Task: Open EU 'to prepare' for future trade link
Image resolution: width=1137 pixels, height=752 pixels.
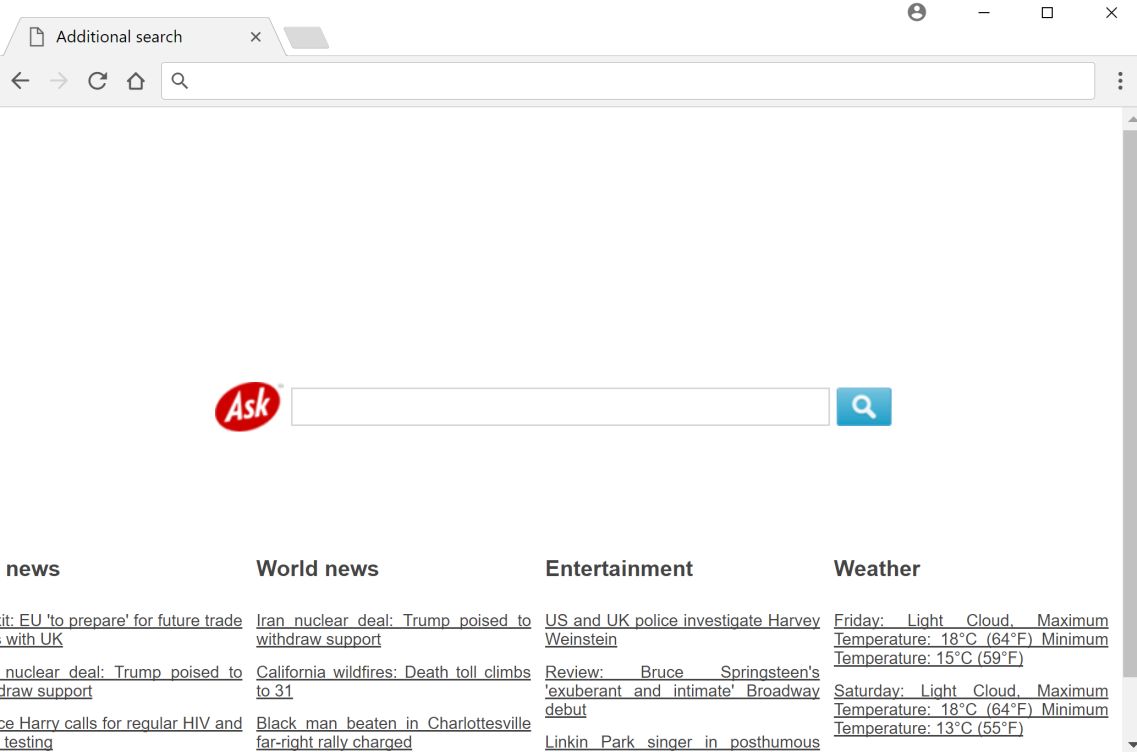Action: (121, 630)
